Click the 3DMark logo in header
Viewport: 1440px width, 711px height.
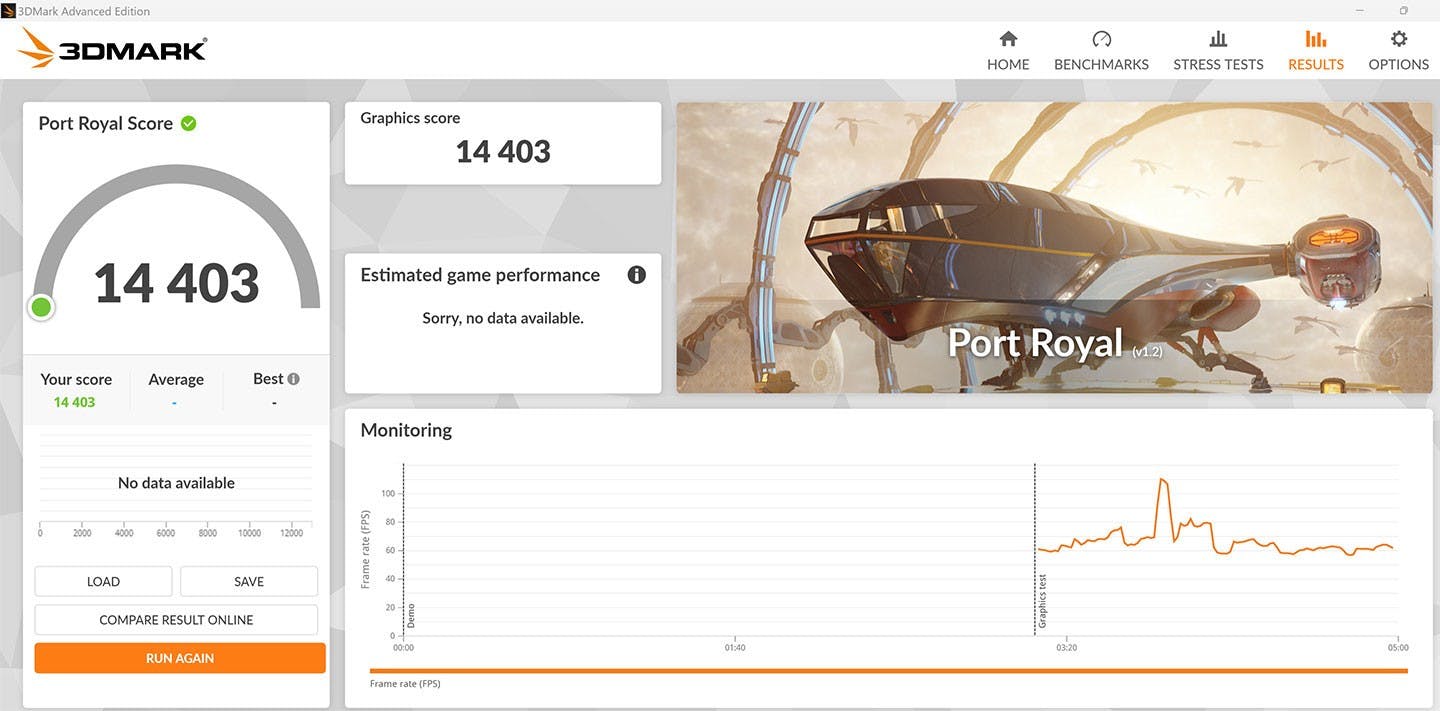pos(112,49)
